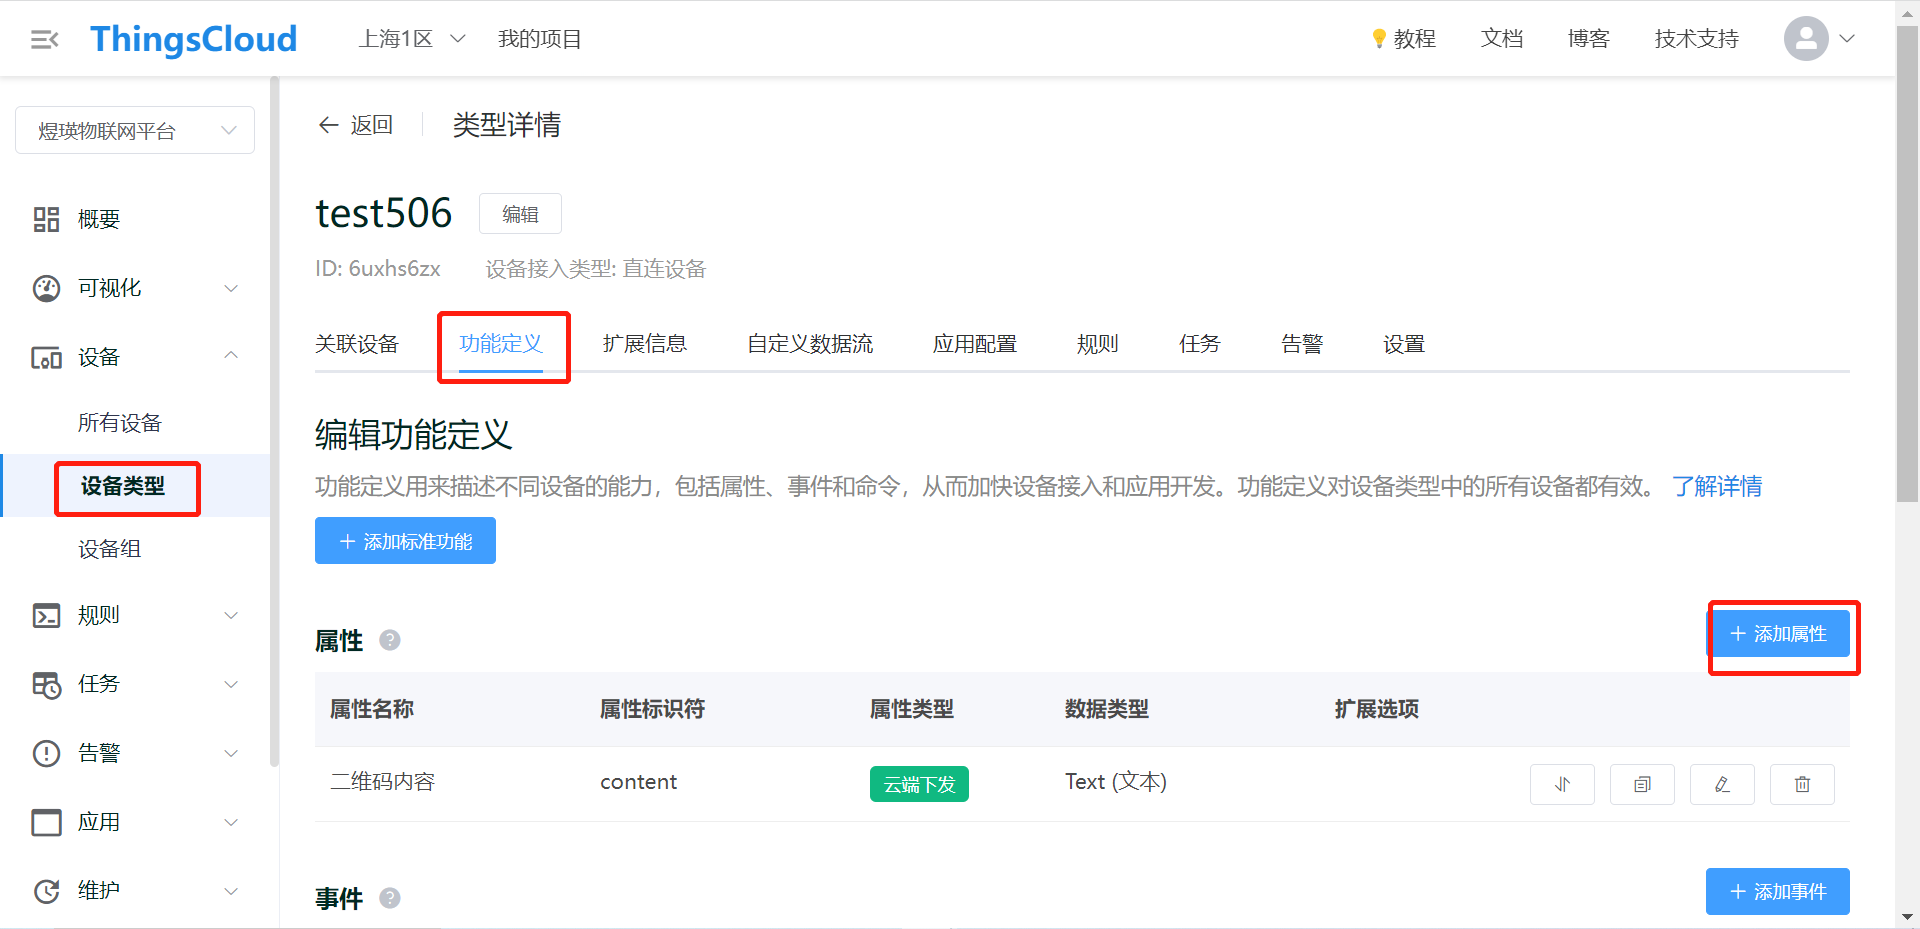Open the 上海1区 region dropdown
This screenshot has height=929, width=1920.
(x=412, y=39)
